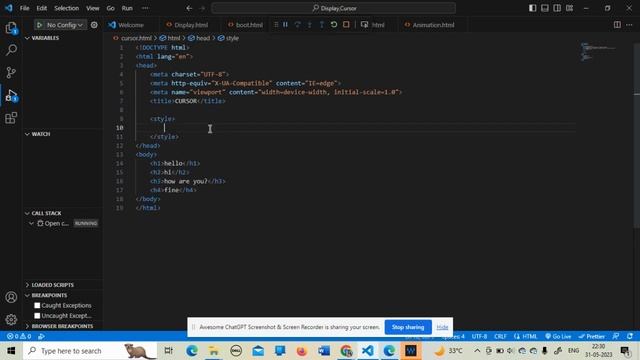Viewport: 640px width, 360px height.
Task: Switch to the Welcome tab
Action: 131,25
